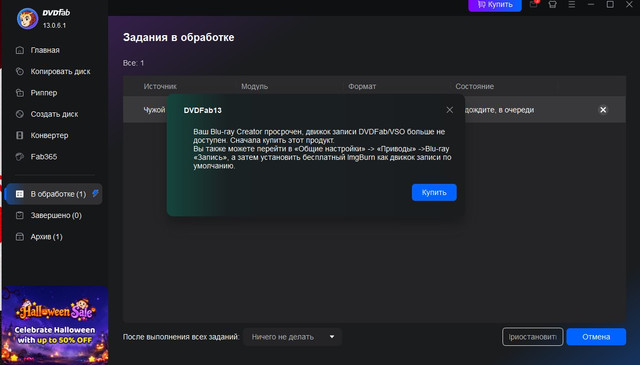Click the Создать диск sidebar icon

tap(20, 114)
